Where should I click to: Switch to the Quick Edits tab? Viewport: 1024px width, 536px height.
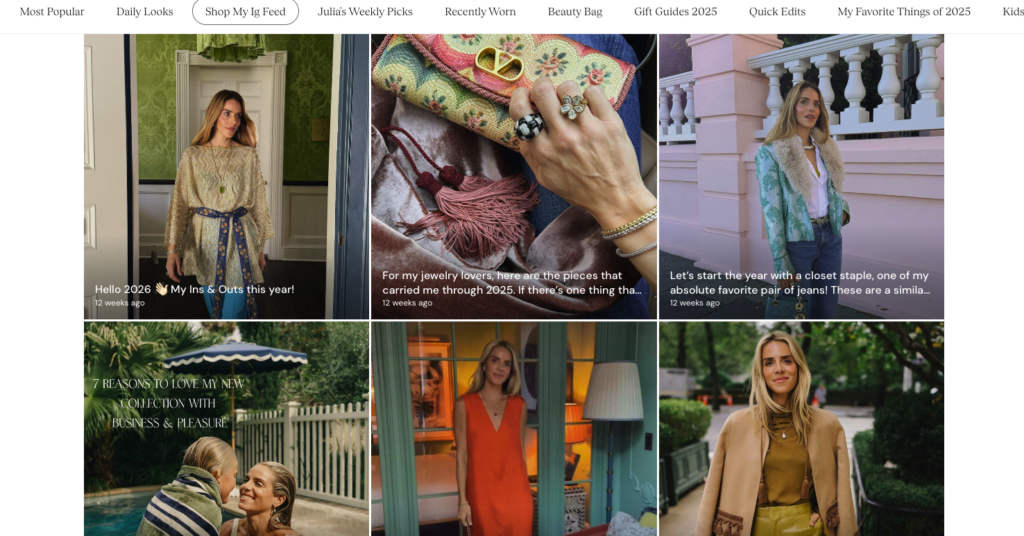click(777, 12)
